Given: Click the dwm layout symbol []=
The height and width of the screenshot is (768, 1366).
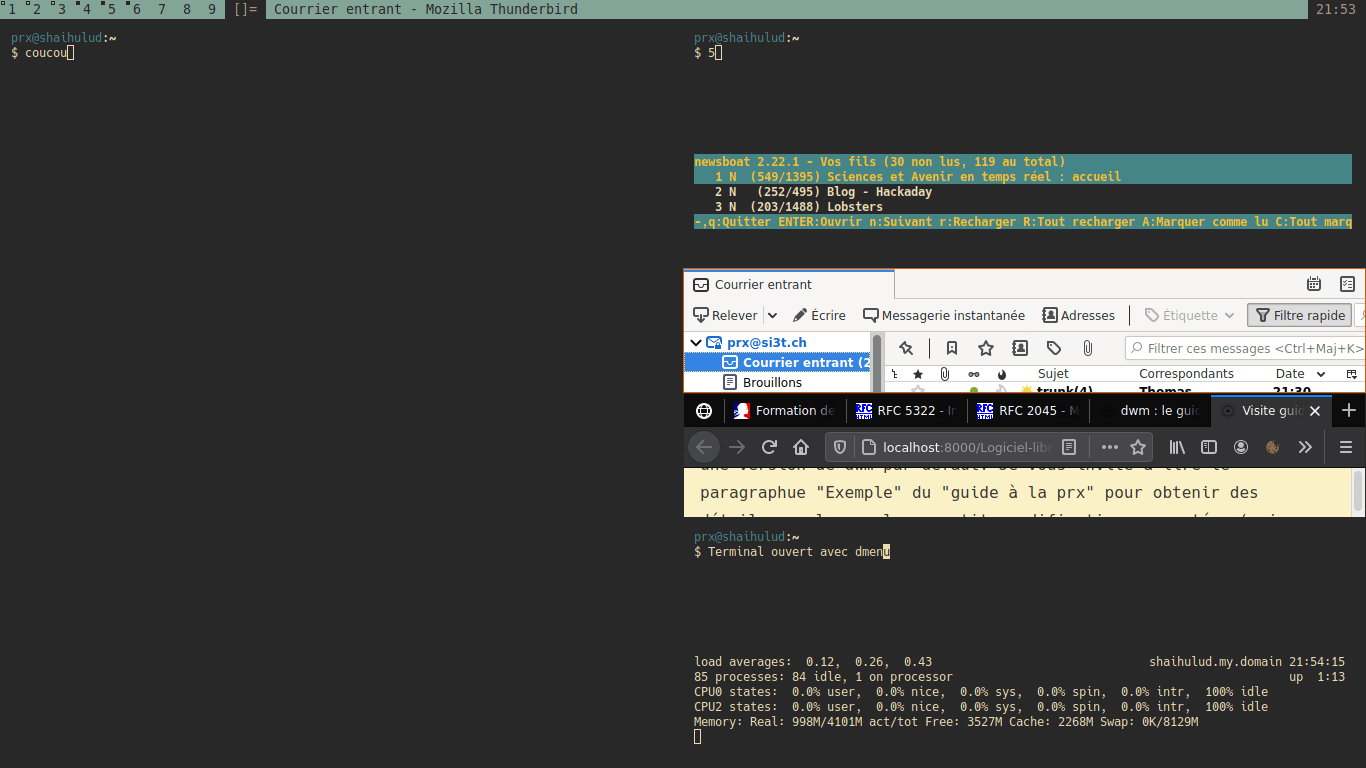Looking at the screenshot, I should click(246, 9).
